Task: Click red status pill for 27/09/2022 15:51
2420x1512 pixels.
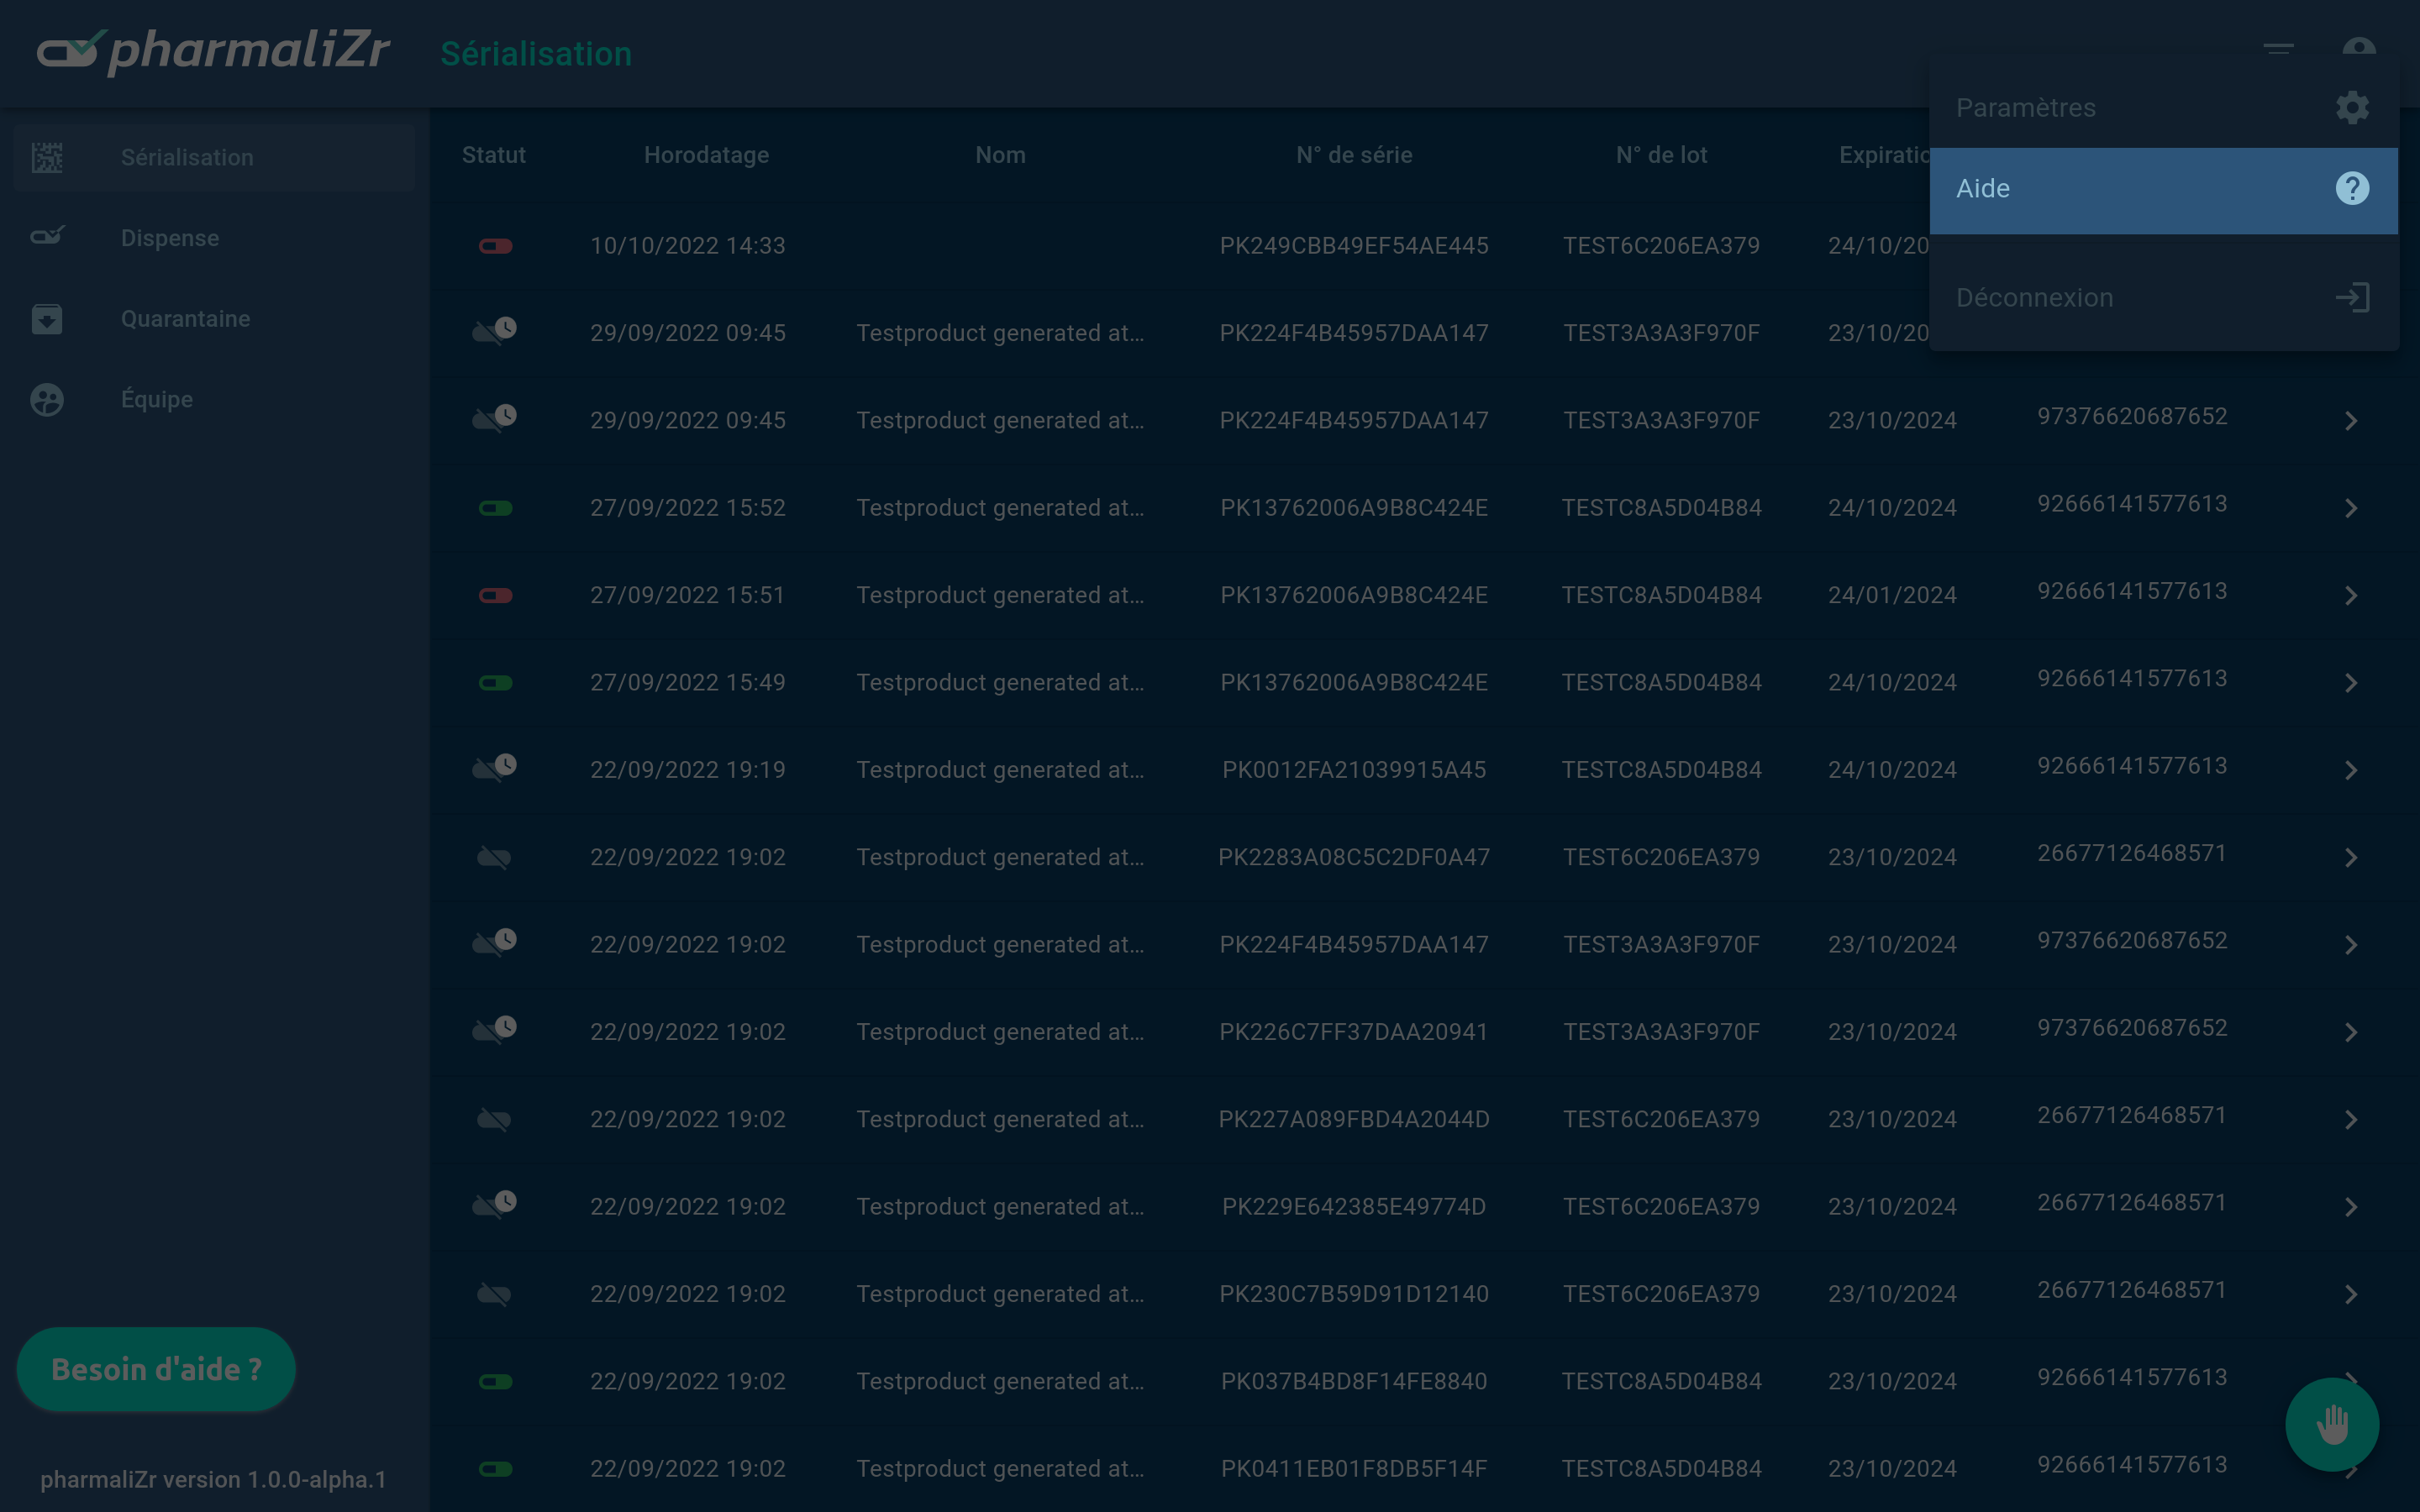Action: (495, 596)
